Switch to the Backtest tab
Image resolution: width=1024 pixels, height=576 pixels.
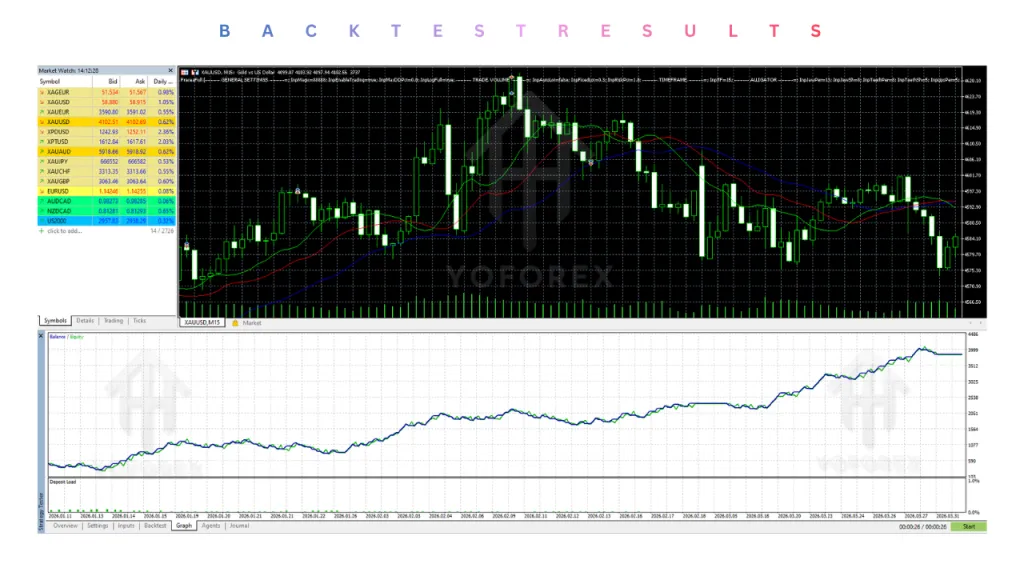click(x=155, y=526)
